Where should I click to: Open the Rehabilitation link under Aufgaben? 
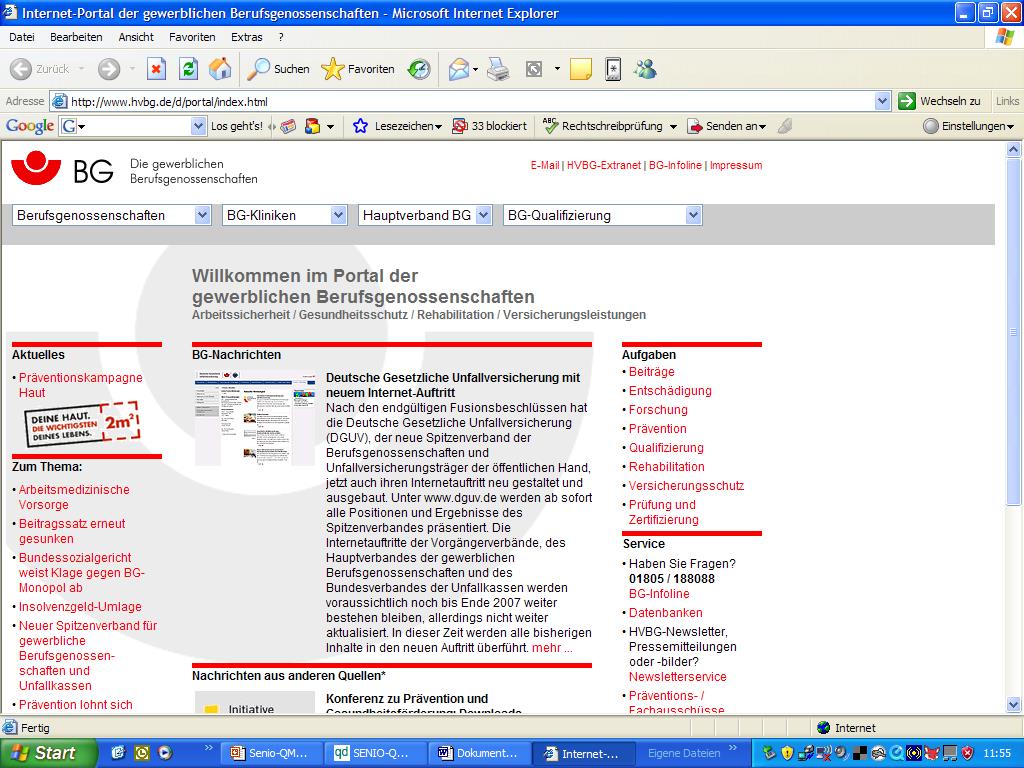(667, 467)
